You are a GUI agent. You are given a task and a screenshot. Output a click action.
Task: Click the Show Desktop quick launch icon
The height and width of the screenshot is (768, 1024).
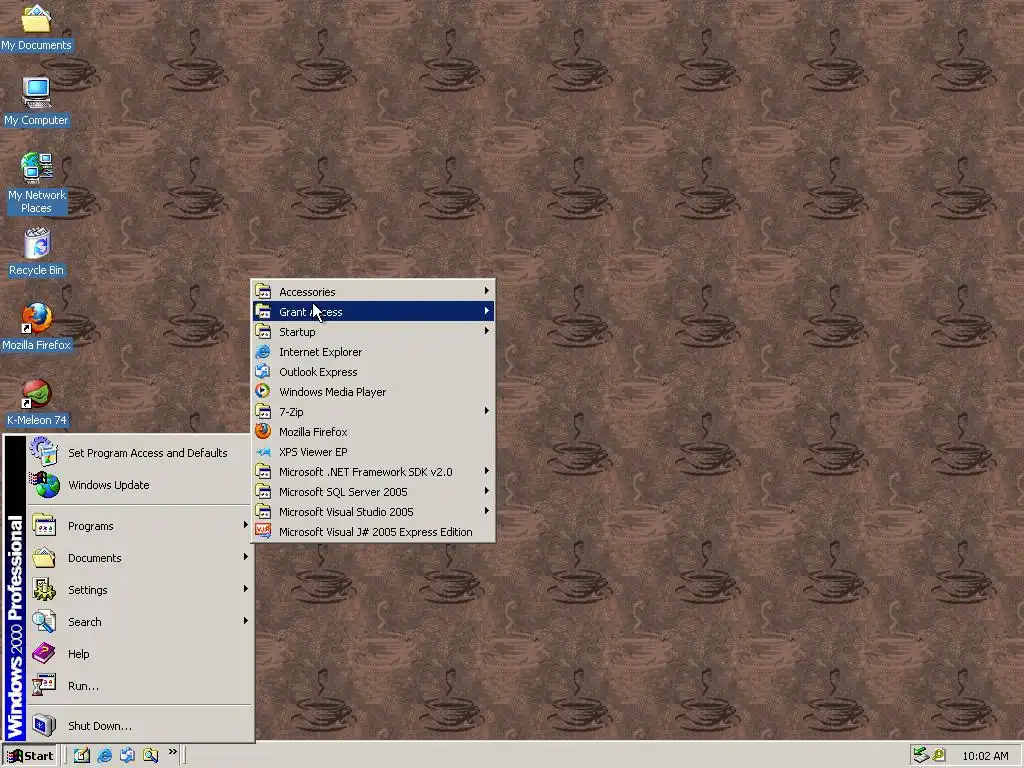pyautogui.click(x=82, y=755)
